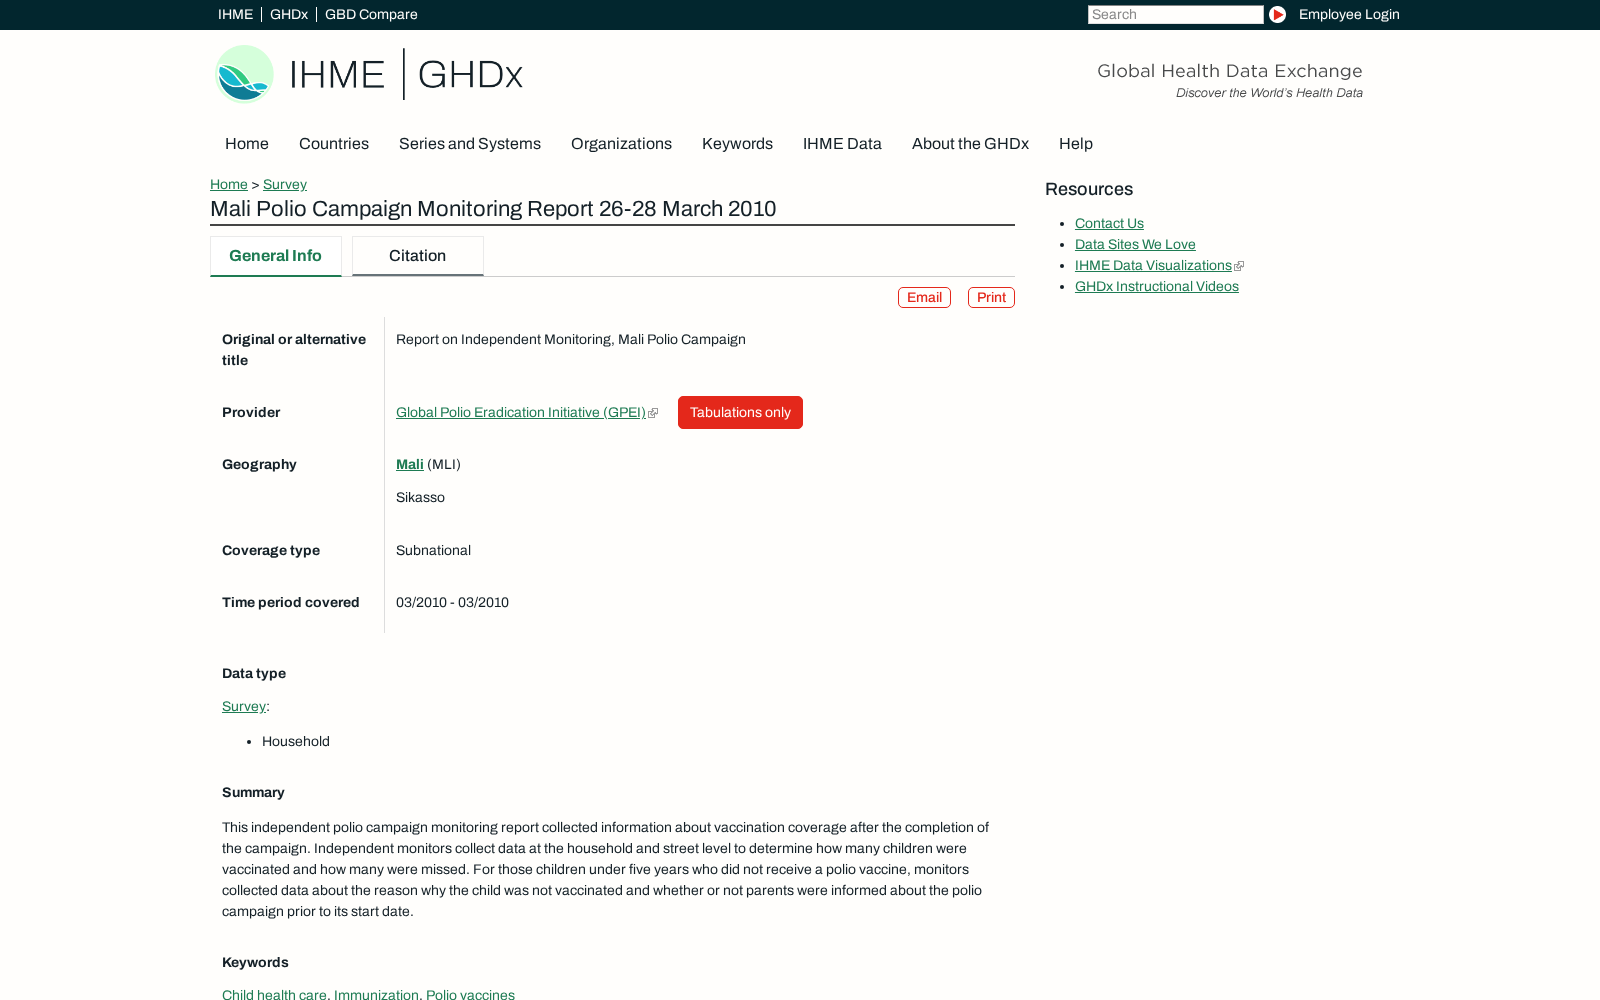Open GBD Compare in top bar
The width and height of the screenshot is (1600, 1000).
pyautogui.click(x=371, y=14)
